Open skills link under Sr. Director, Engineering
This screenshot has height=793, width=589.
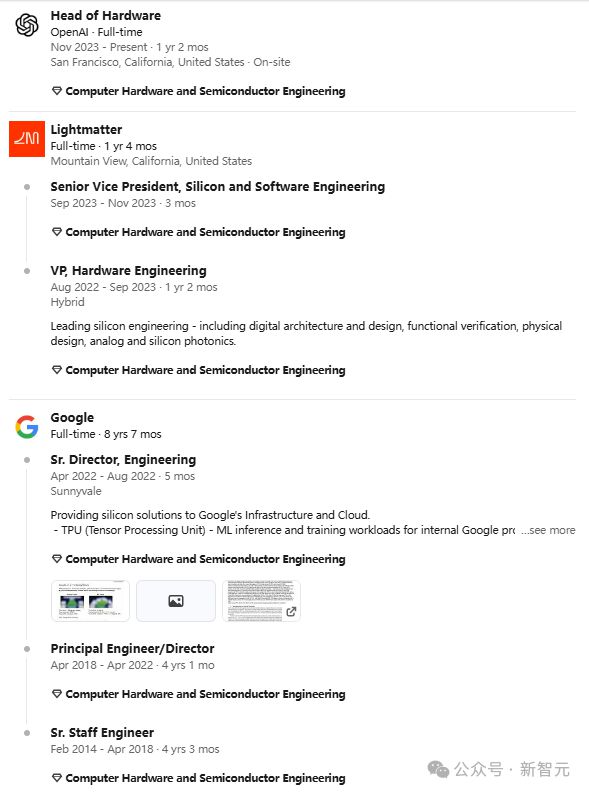click(205, 559)
